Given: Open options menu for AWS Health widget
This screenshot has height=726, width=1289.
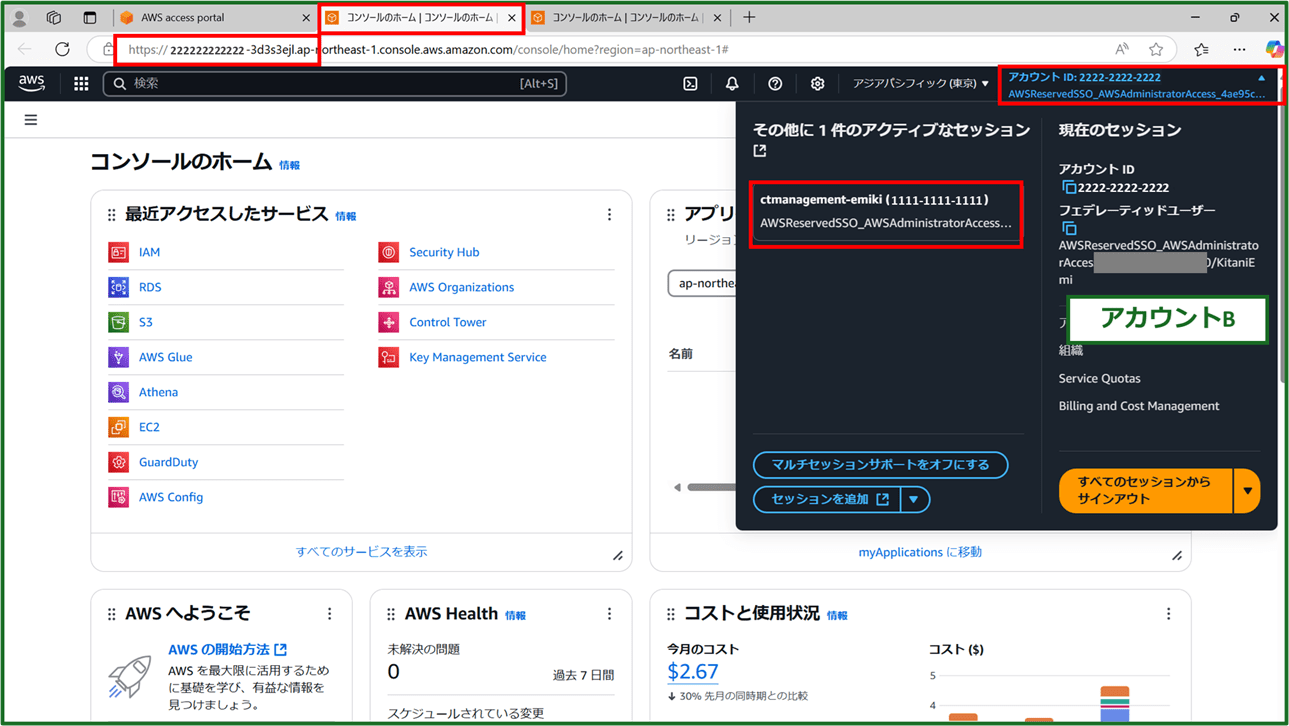Looking at the screenshot, I should tap(609, 614).
